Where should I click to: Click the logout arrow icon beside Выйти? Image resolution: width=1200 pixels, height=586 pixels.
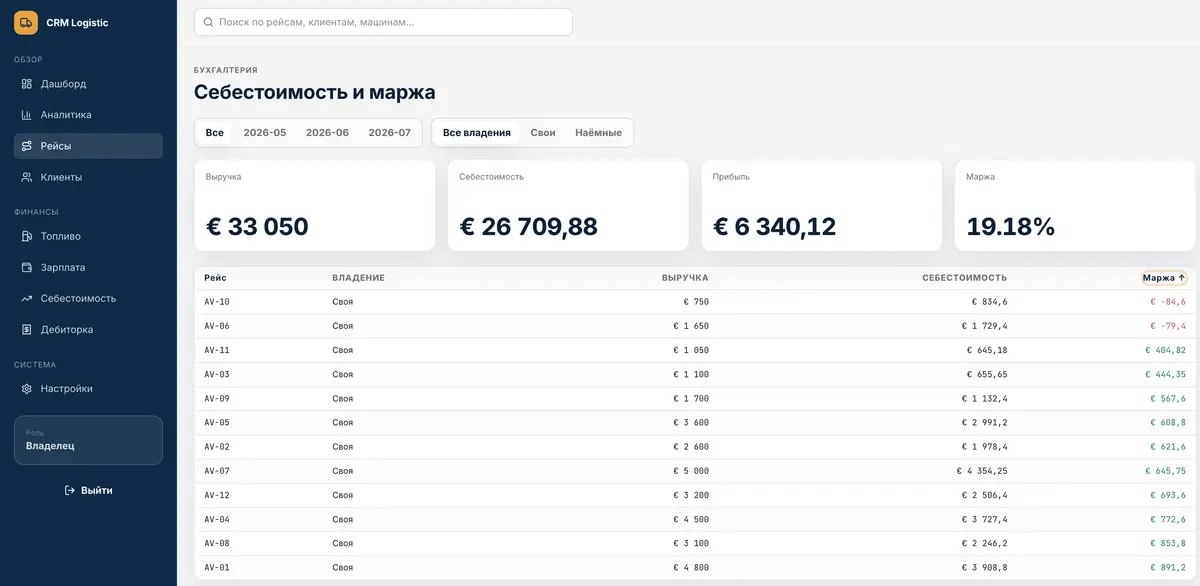point(70,490)
